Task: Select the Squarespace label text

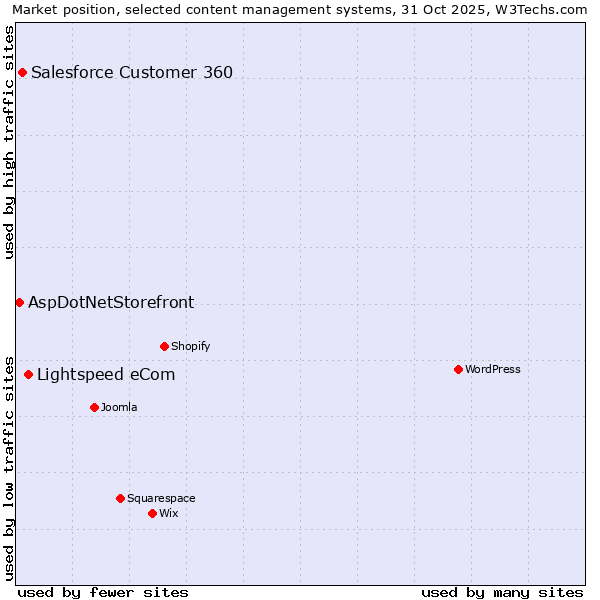Action: pos(161,498)
